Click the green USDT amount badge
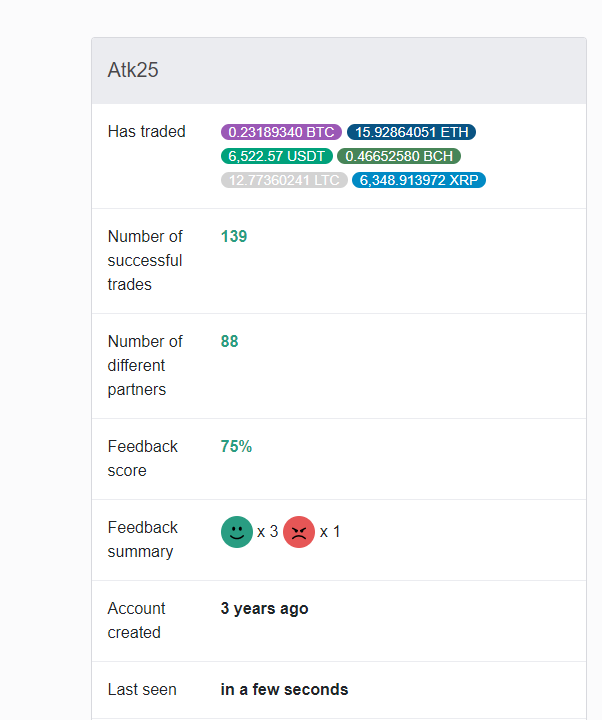 click(x=276, y=156)
